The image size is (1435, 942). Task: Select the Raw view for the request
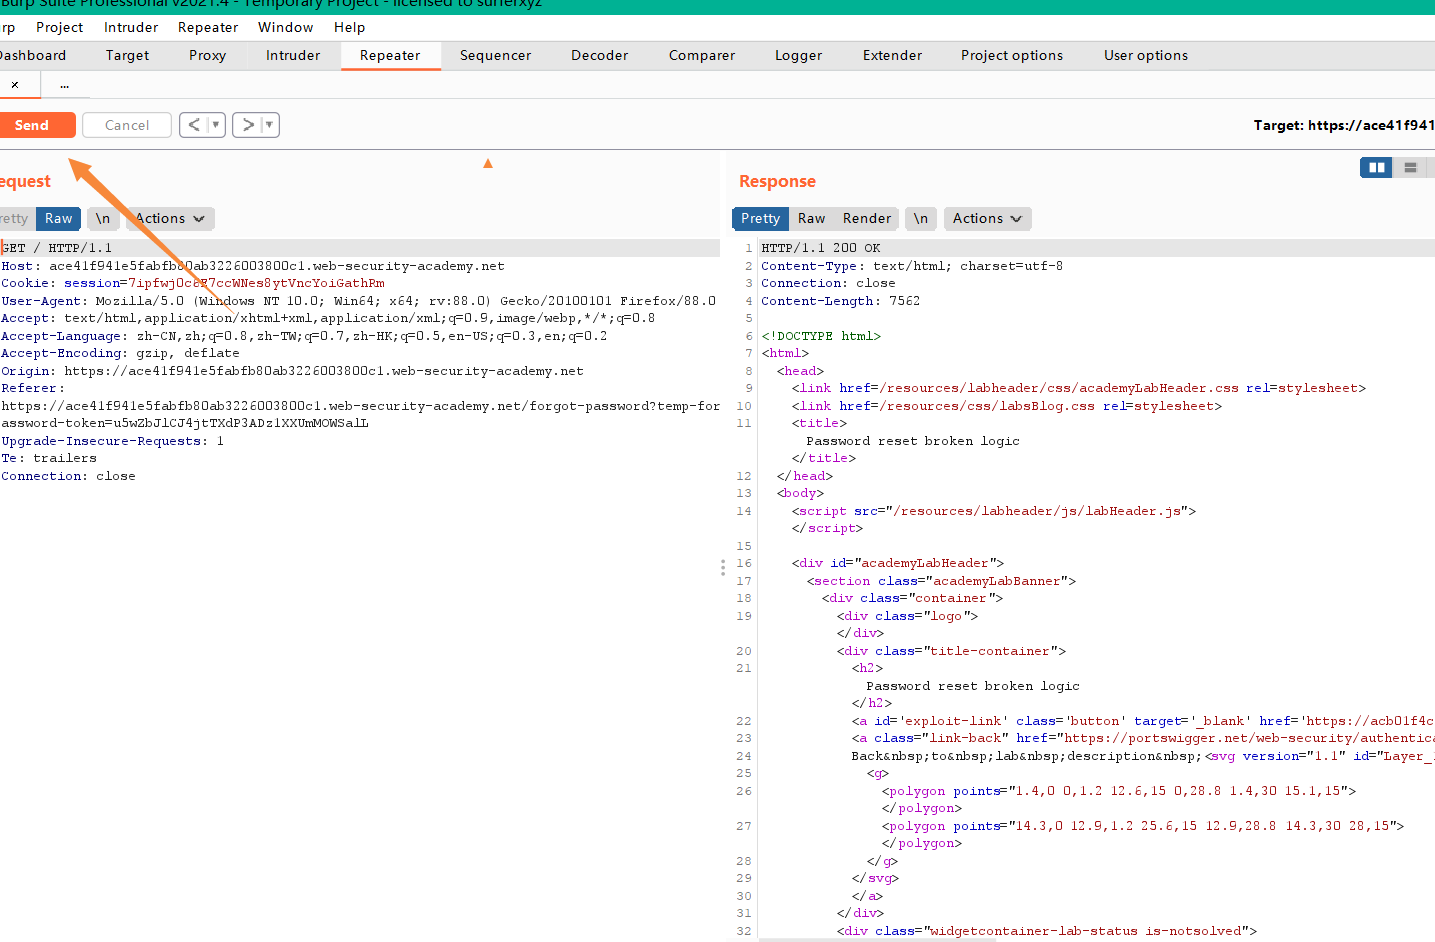pyautogui.click(x=58, y=218)
